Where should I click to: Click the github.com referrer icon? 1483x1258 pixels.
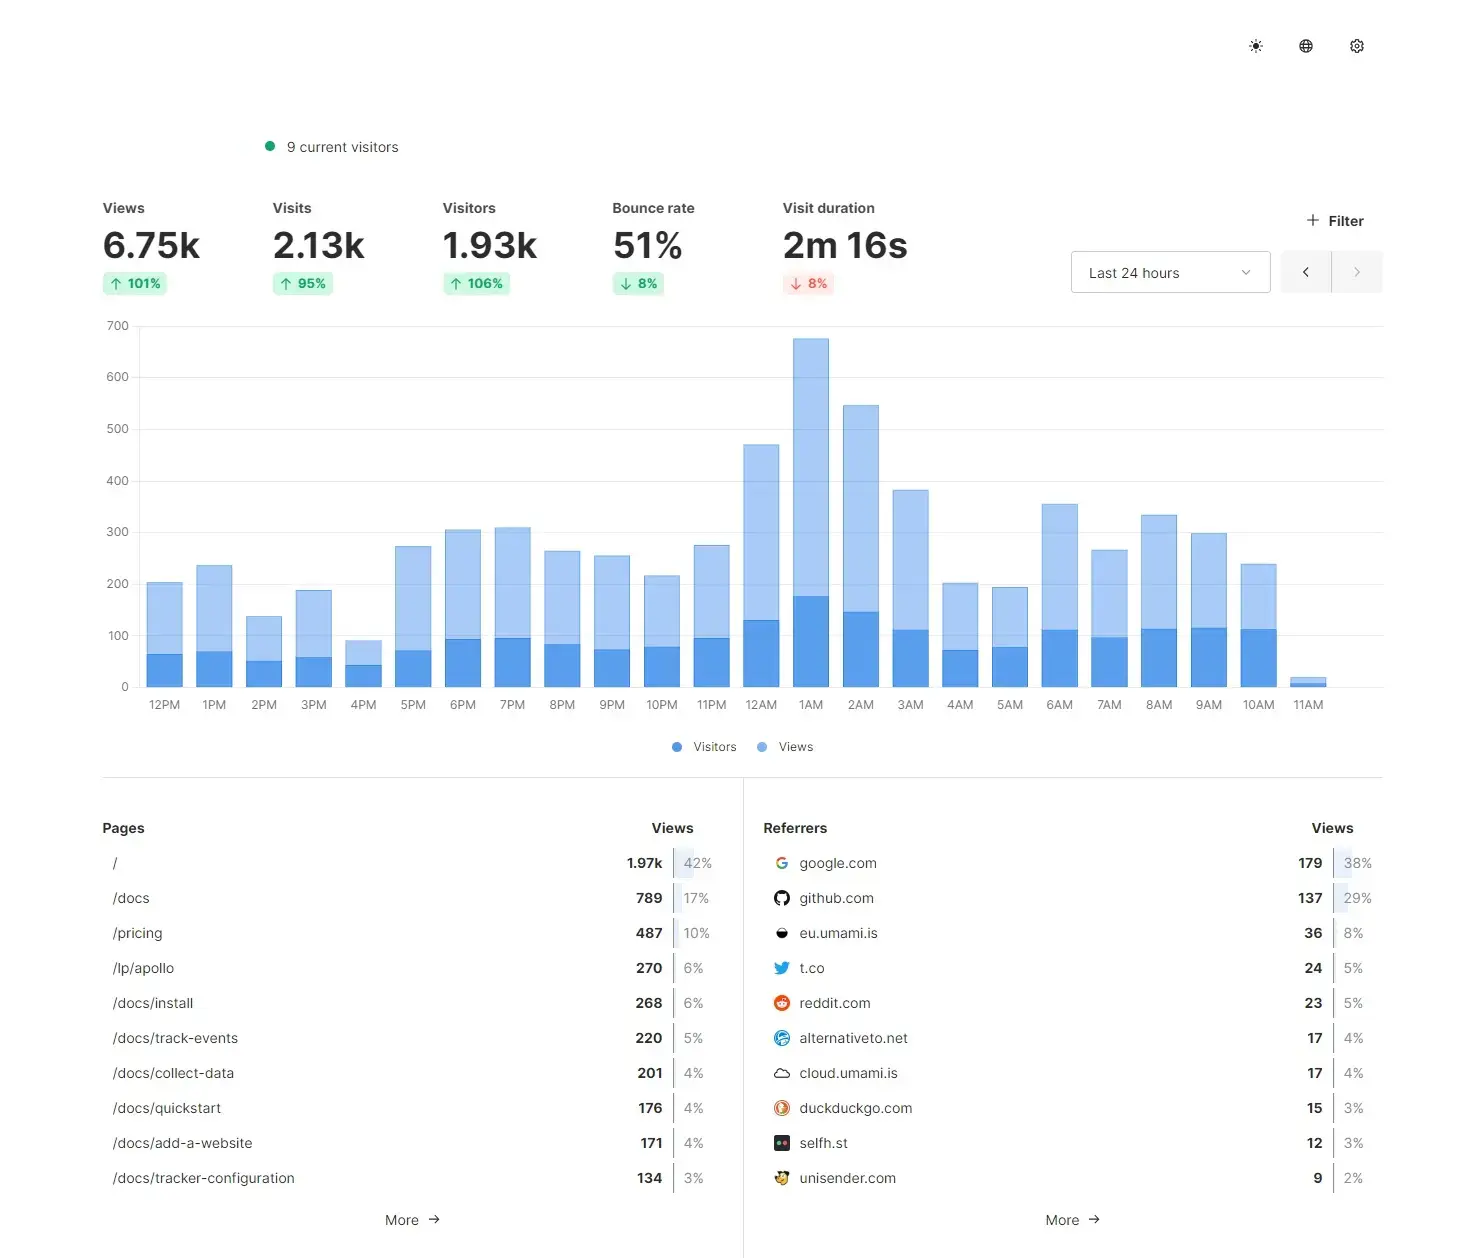click(782, 898)
